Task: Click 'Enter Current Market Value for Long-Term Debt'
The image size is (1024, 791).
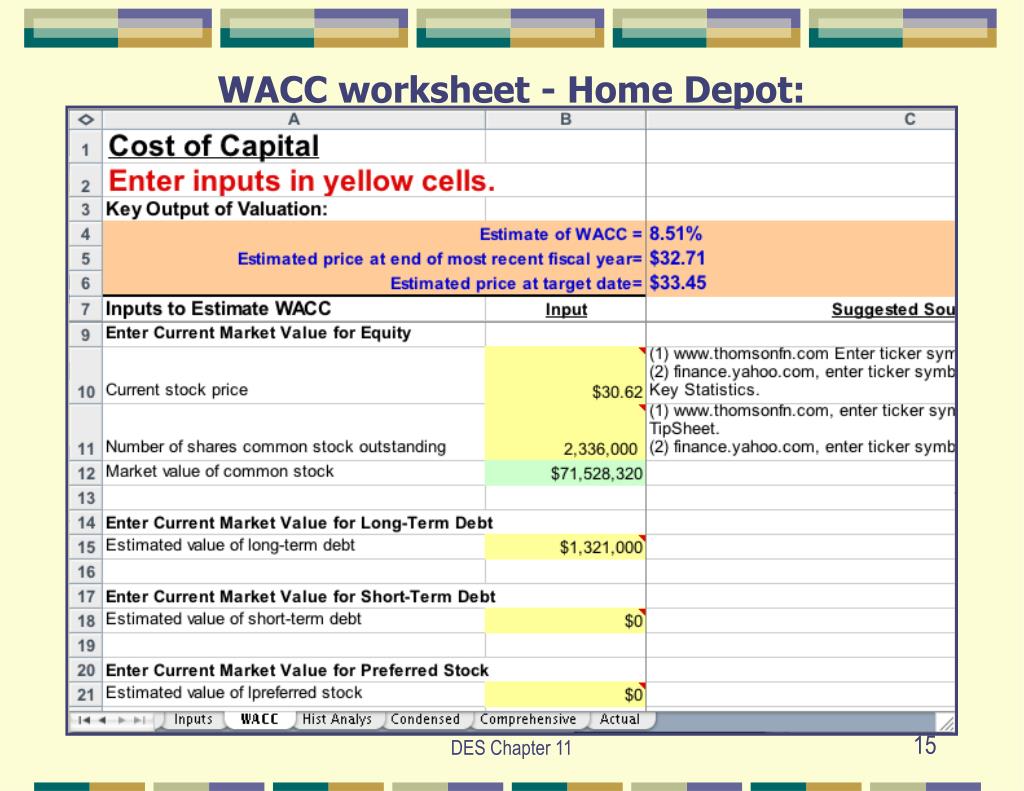Action: [x=299, y=523]
